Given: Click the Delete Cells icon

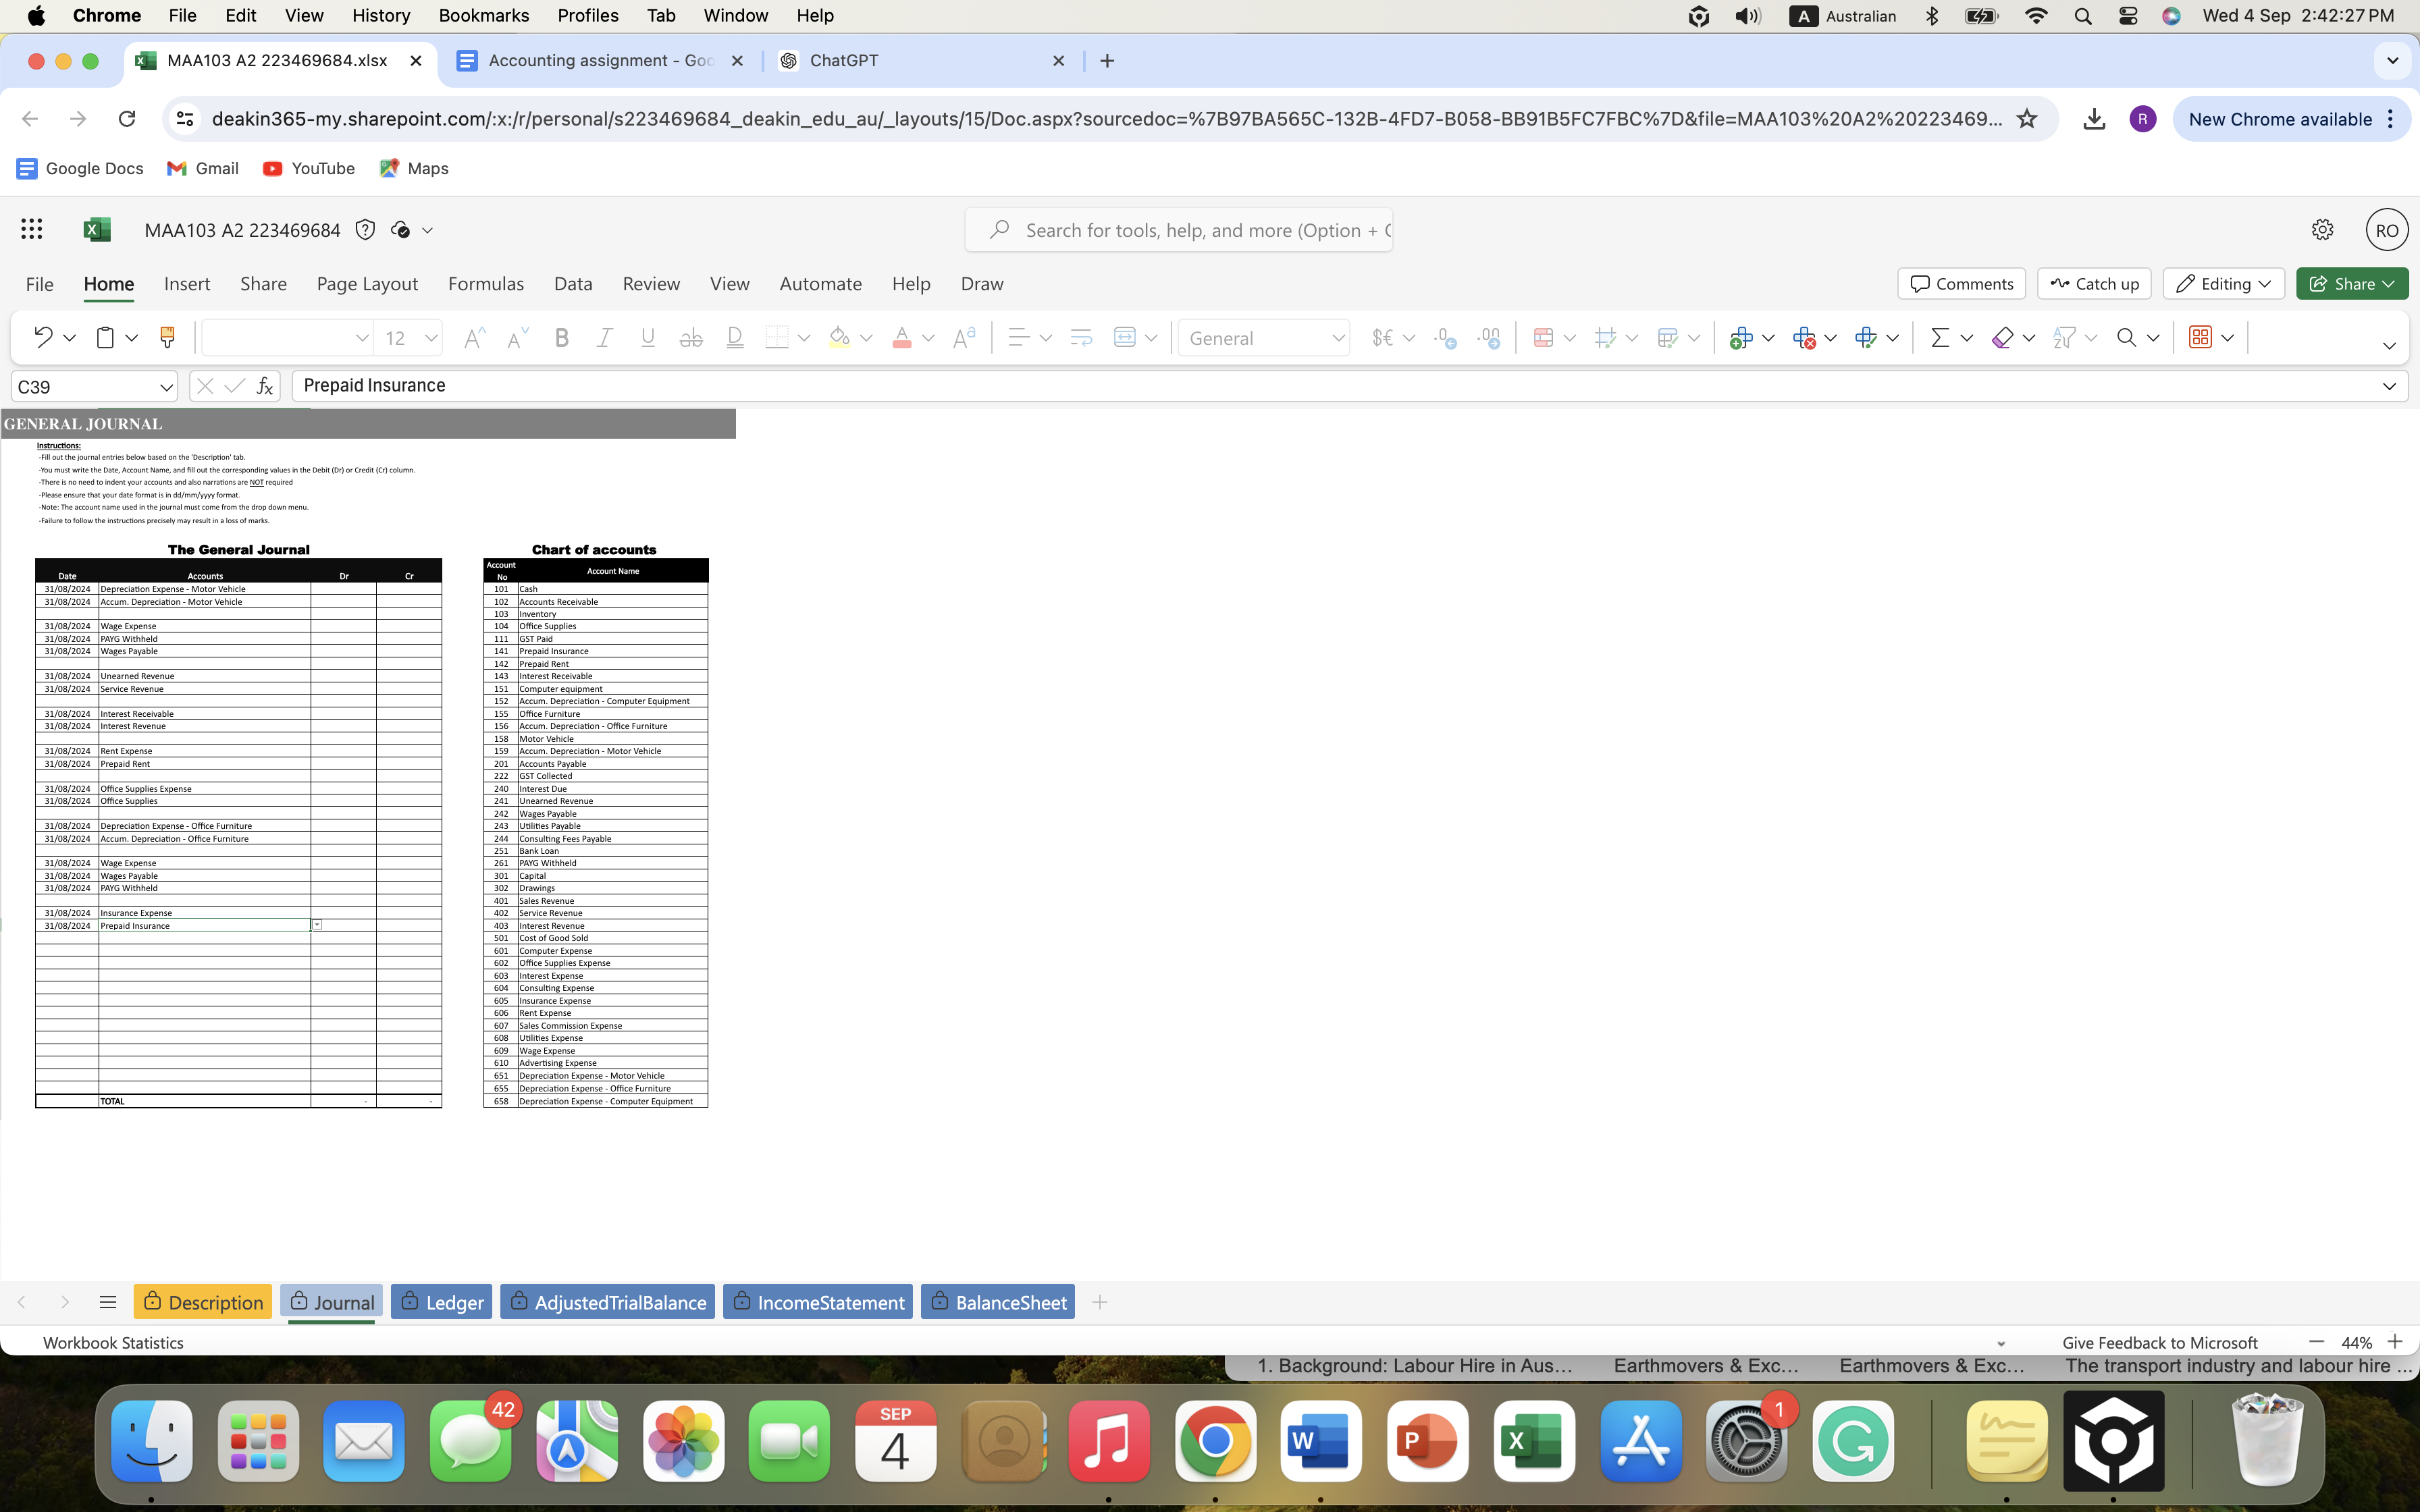Looking at the screenshot, I should [x=1806, y=337].
